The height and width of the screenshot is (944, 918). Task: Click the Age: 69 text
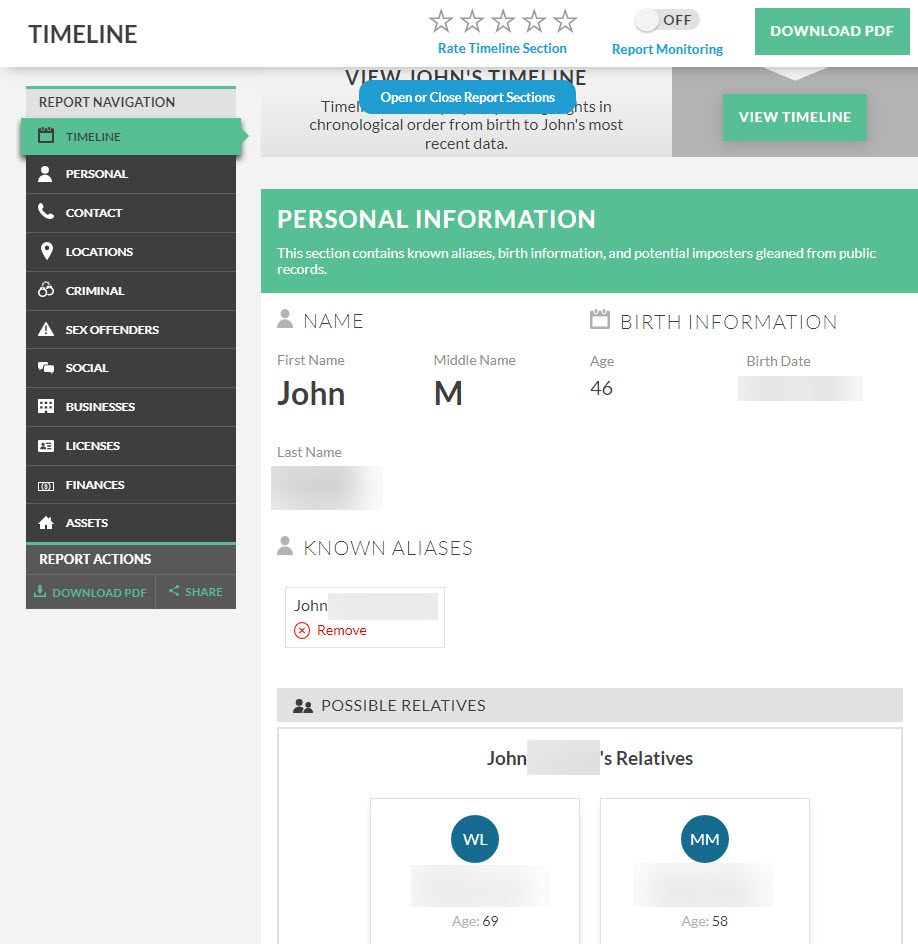coord(475,921)
